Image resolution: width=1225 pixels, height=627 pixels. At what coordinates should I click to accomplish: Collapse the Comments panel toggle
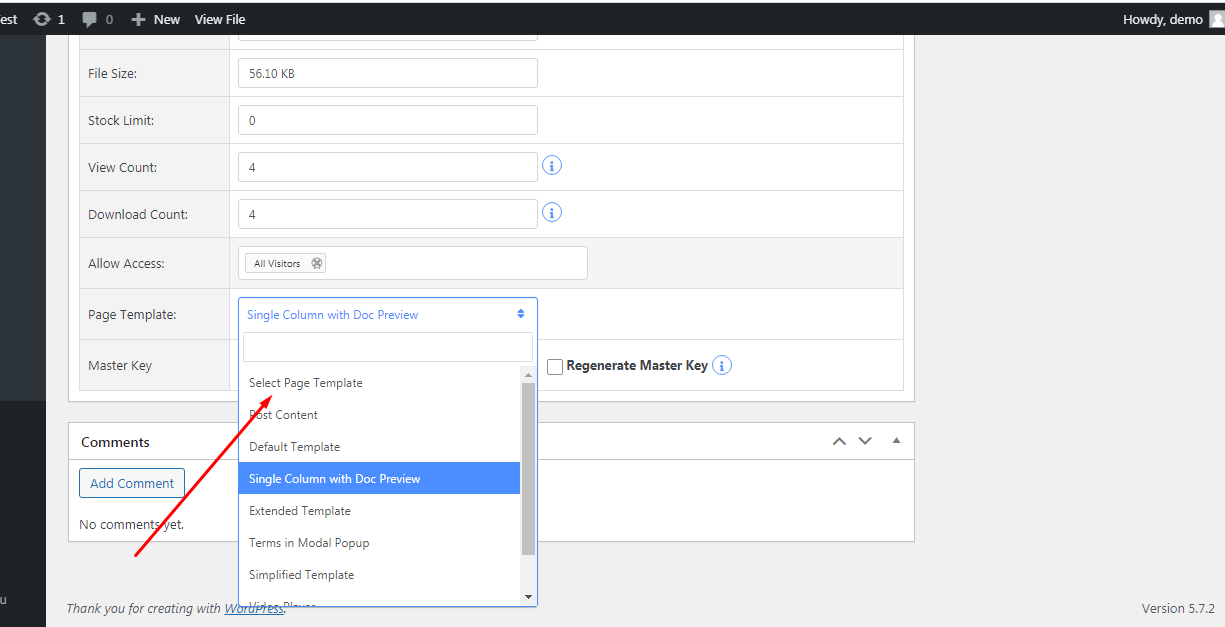(897, 441)
